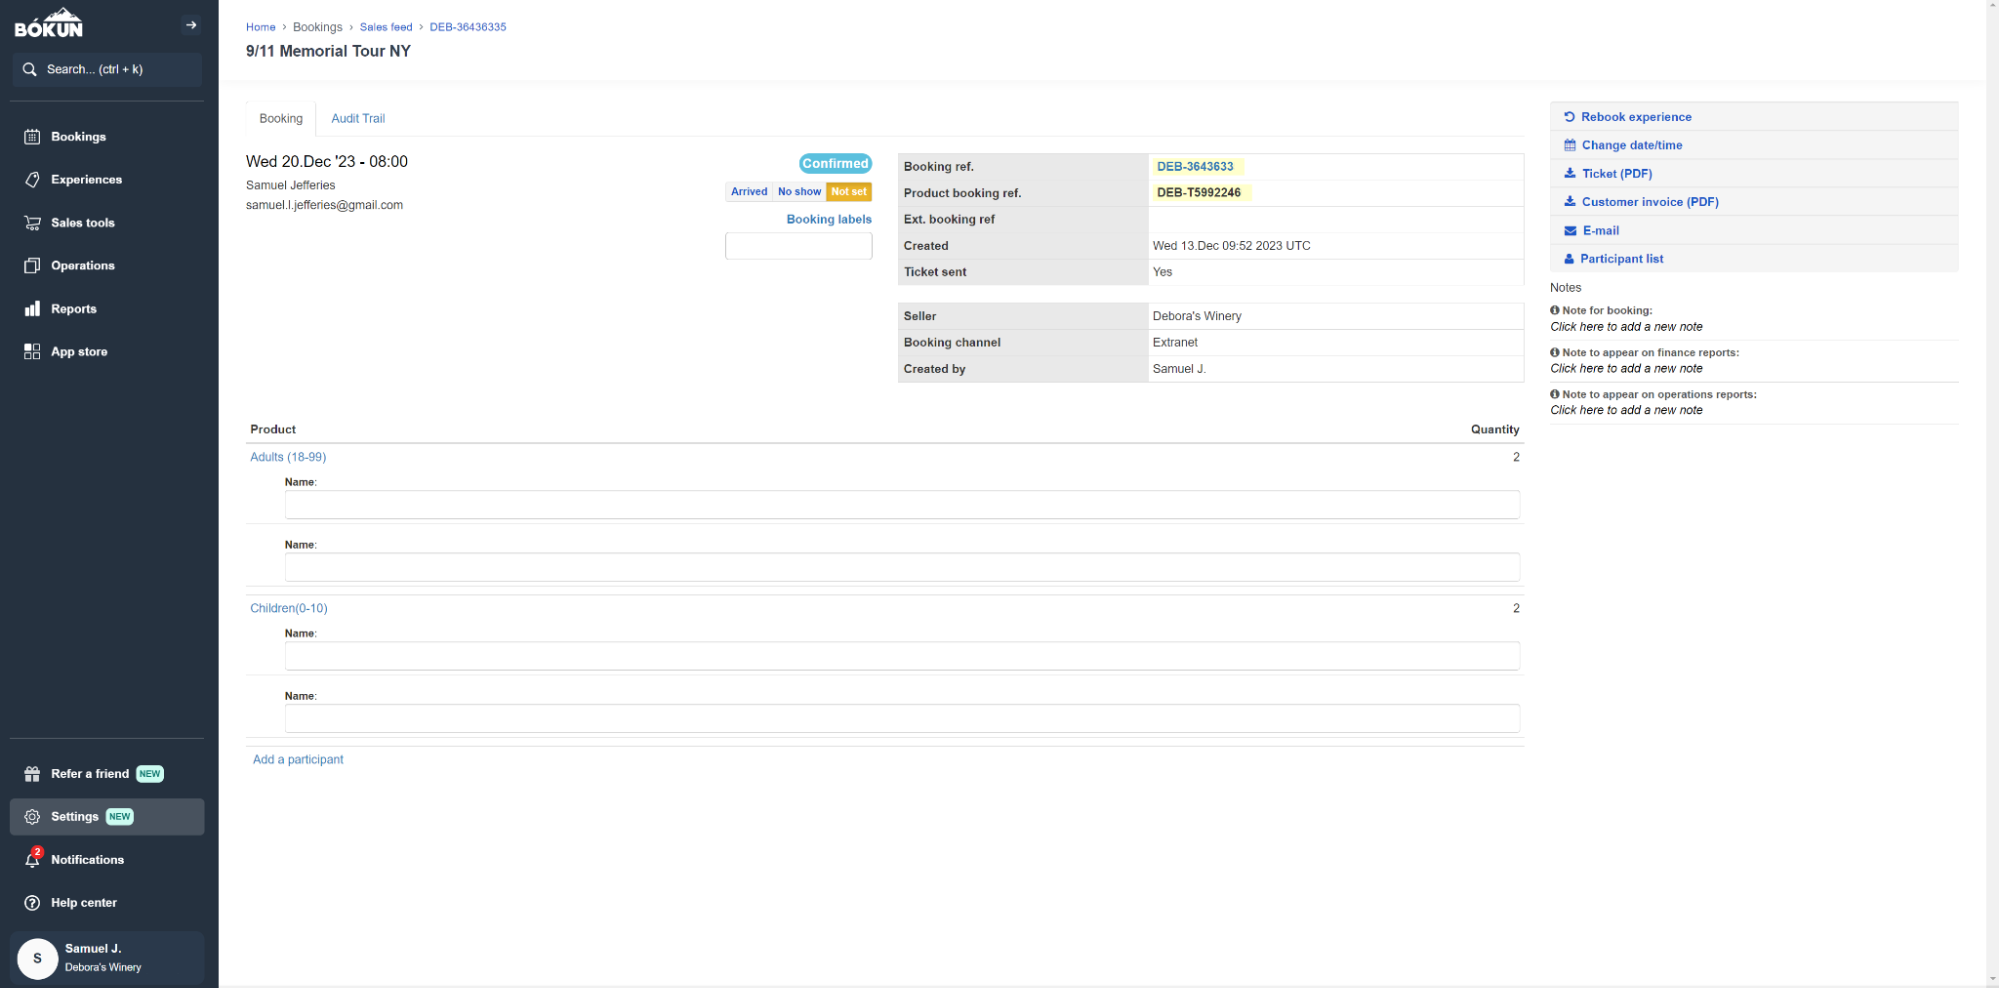Switch to the Audit Trail tab

tap(357, 119)
